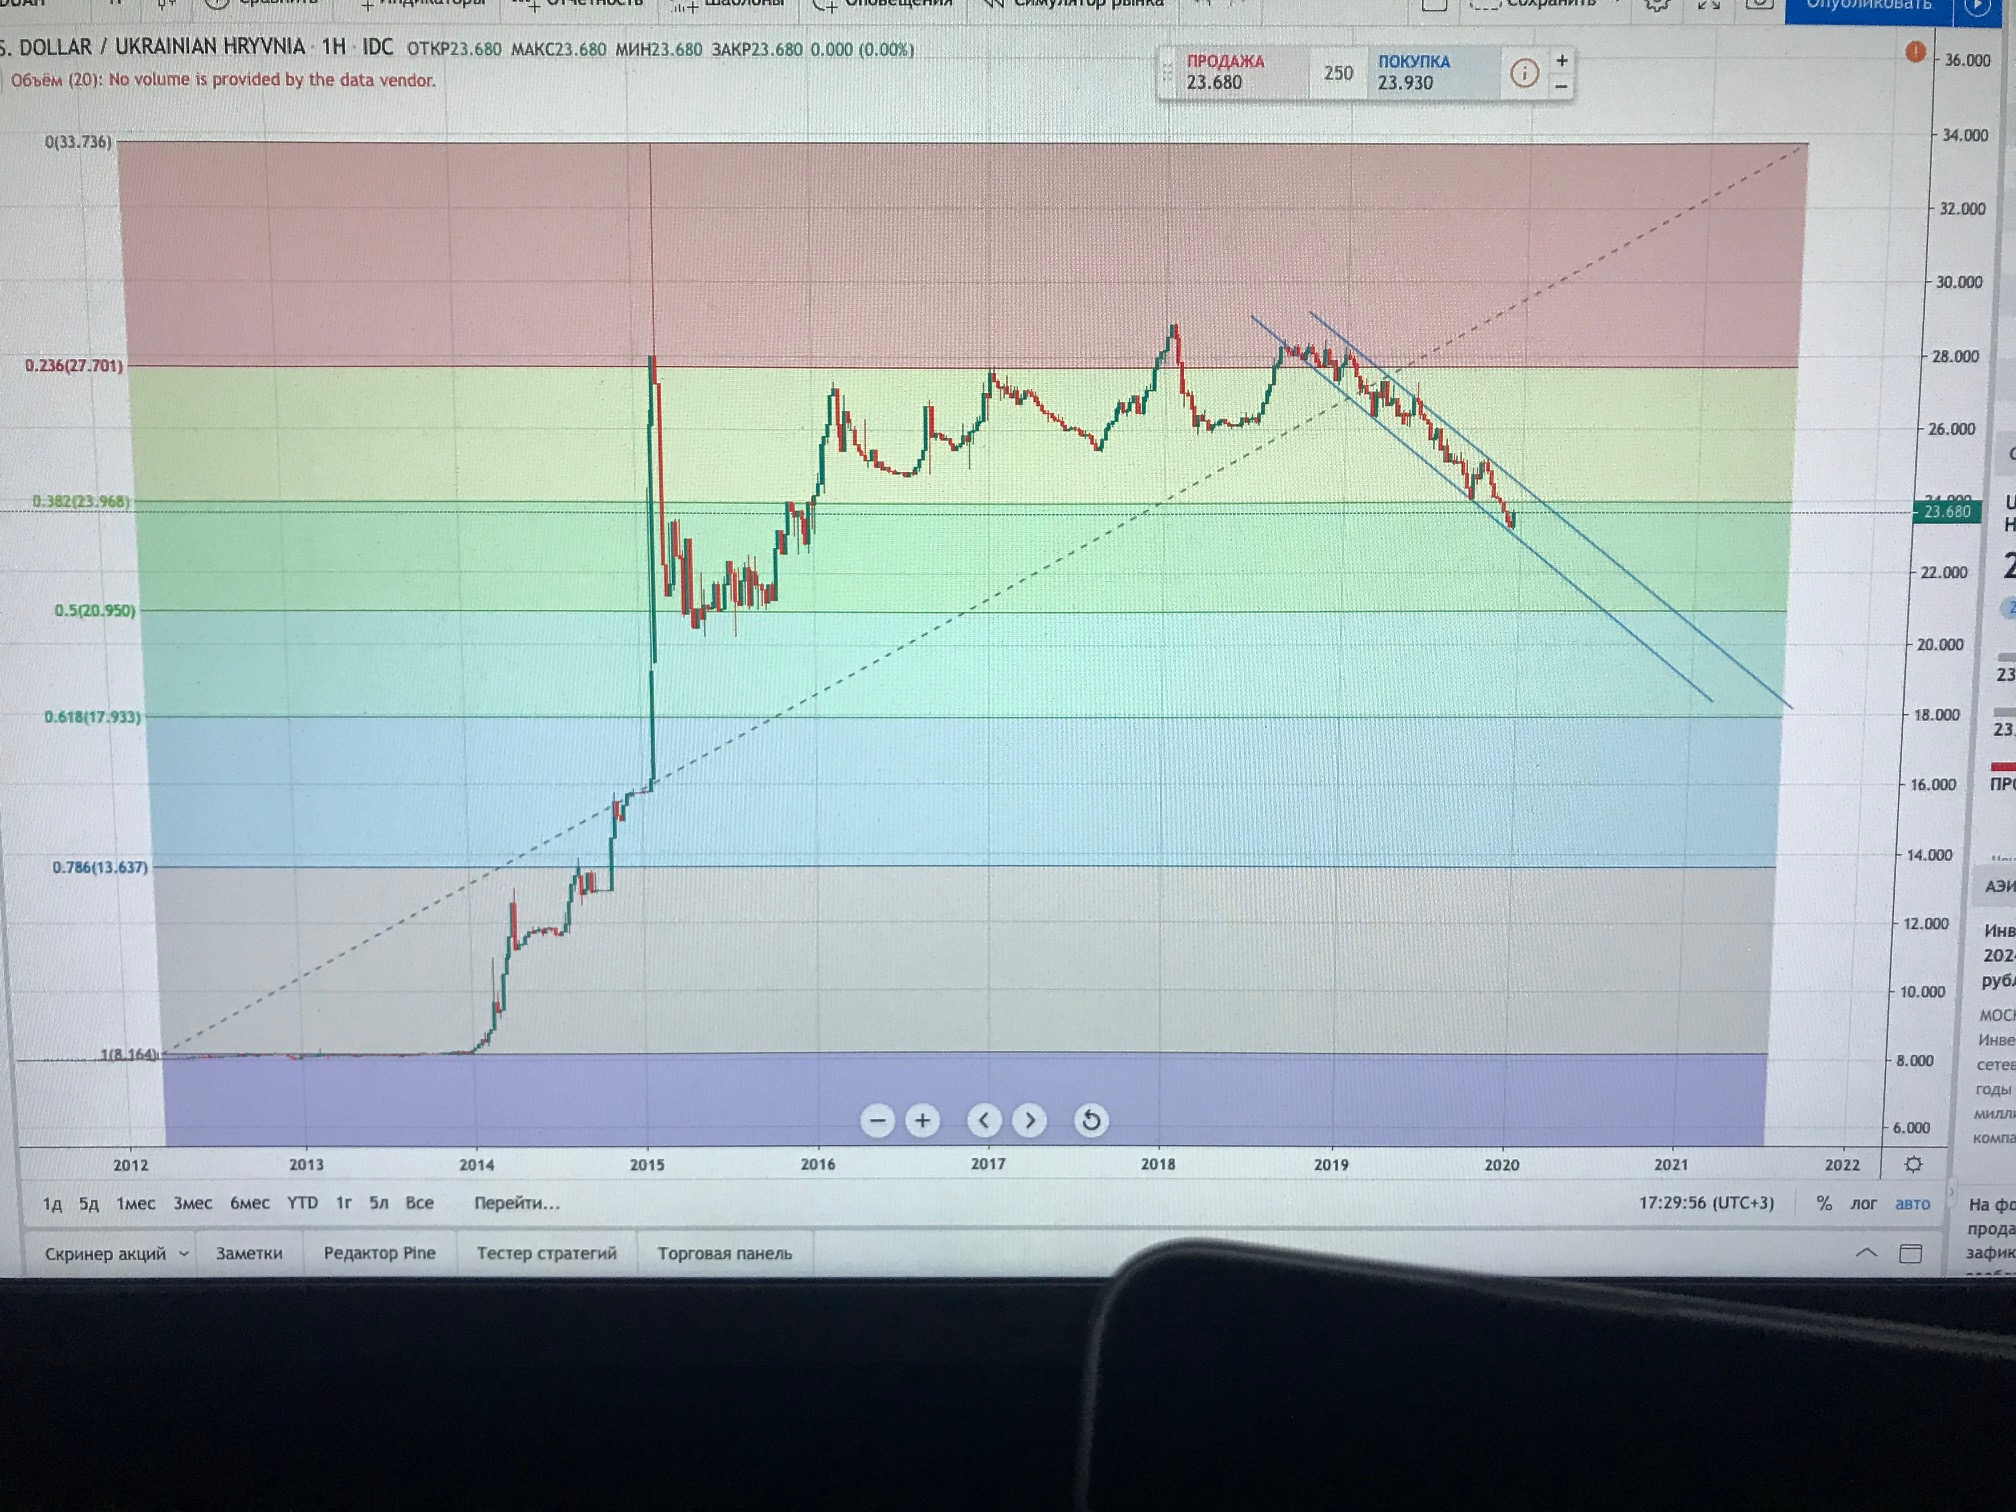Click the 2015 label on time axis
The image size is (2016, 1512).
647,1164
